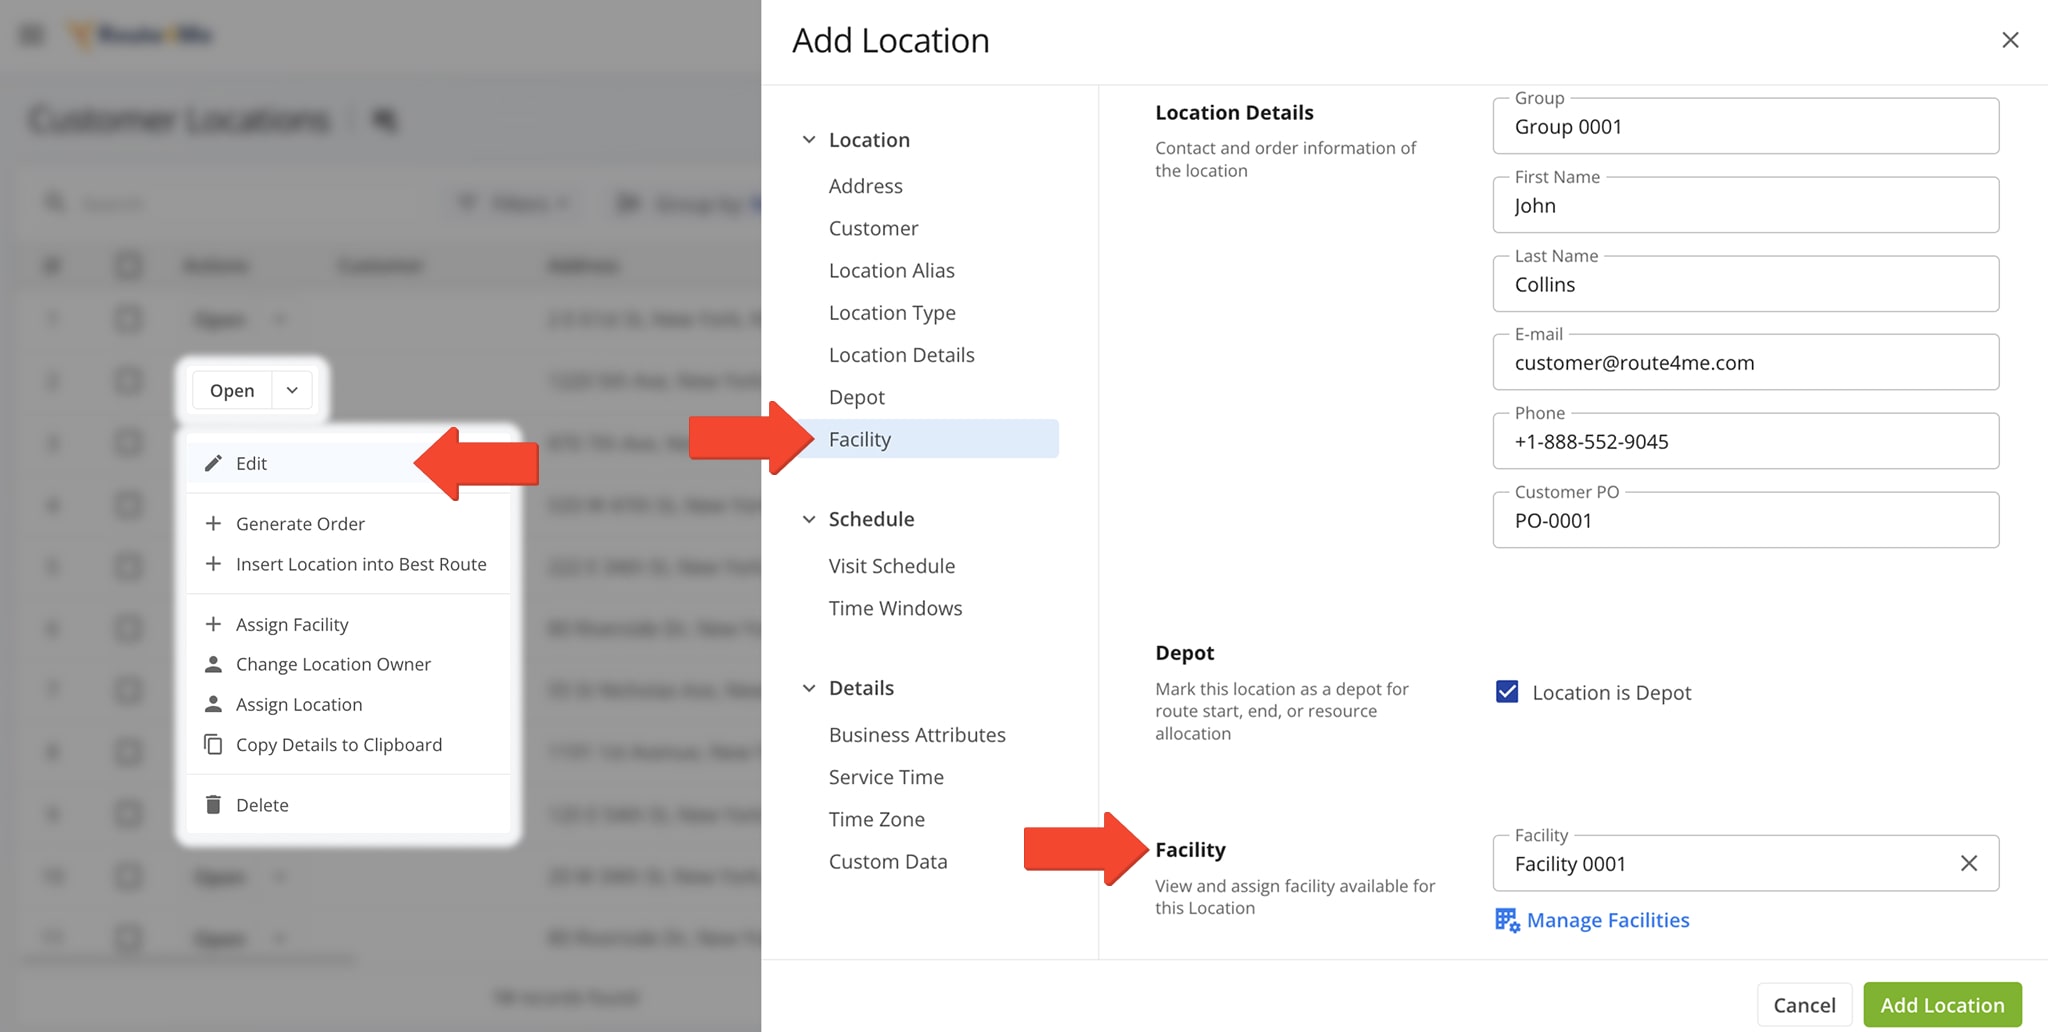Click the Cancel button
The image size is (2048, 1032).
point(1804,1005)
